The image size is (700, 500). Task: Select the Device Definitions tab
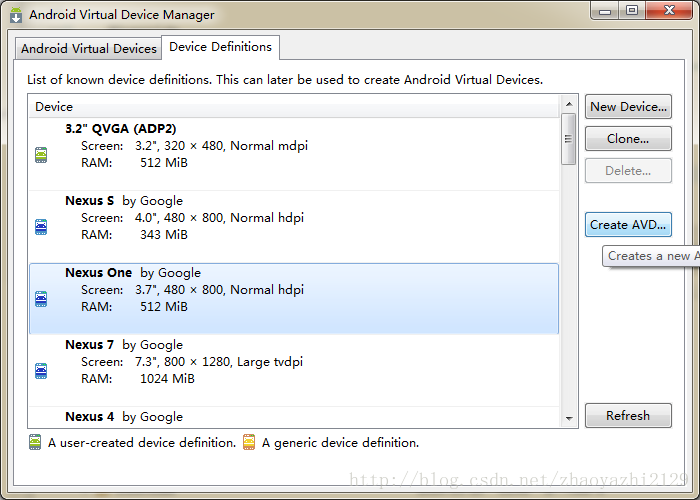coord(221,47)
